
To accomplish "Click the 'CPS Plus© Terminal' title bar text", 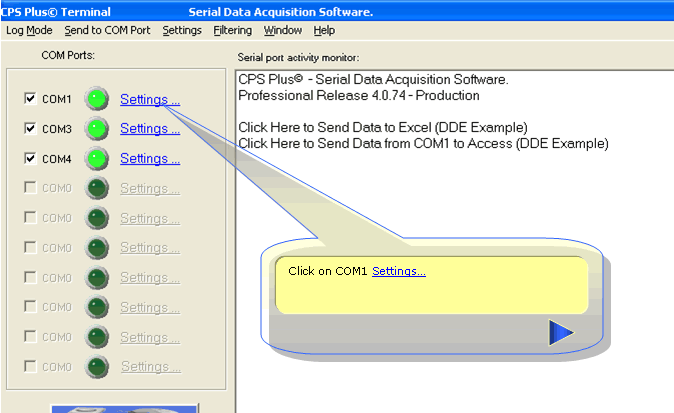I will [x=56, y=12].
